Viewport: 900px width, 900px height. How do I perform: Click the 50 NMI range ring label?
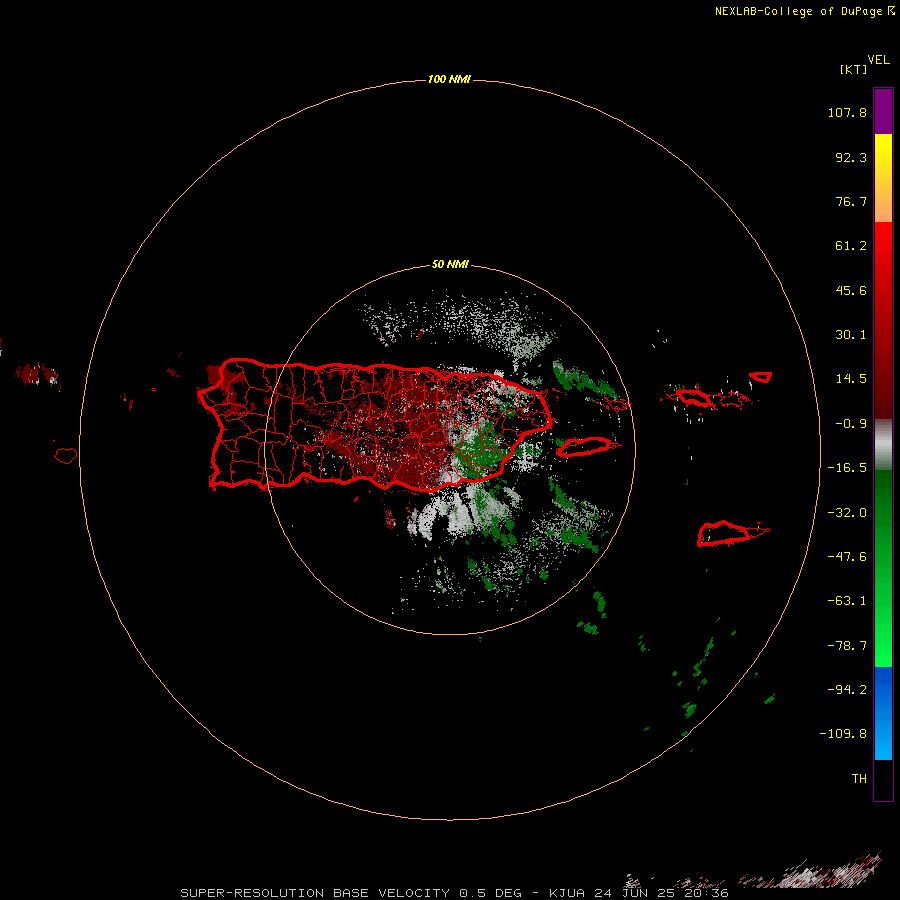[450, 265]
